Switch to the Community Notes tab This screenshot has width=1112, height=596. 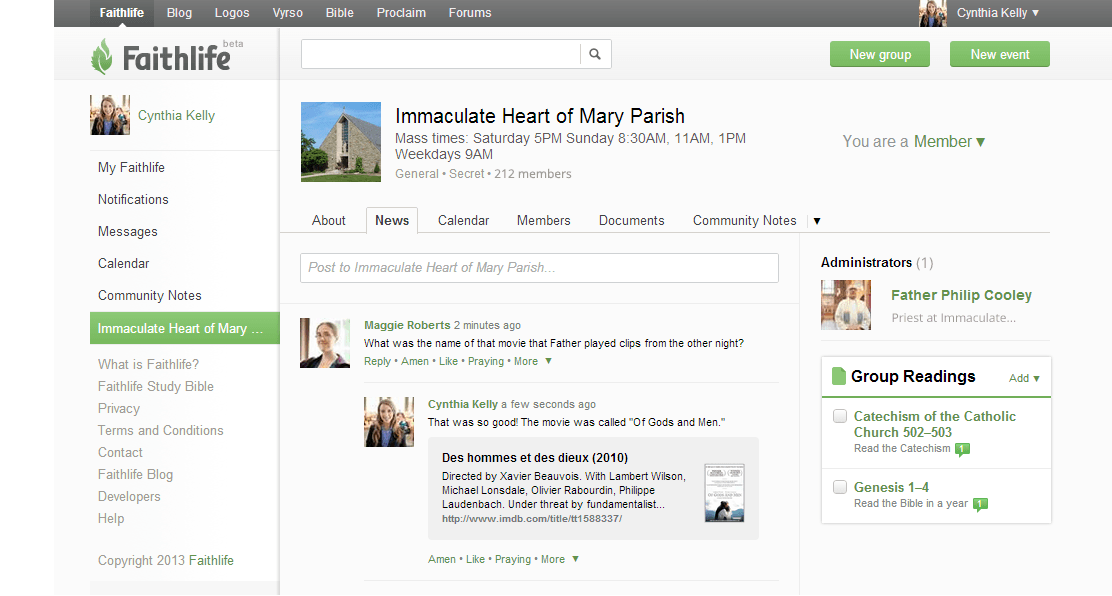pyautogui.click(x=745, y=221)
